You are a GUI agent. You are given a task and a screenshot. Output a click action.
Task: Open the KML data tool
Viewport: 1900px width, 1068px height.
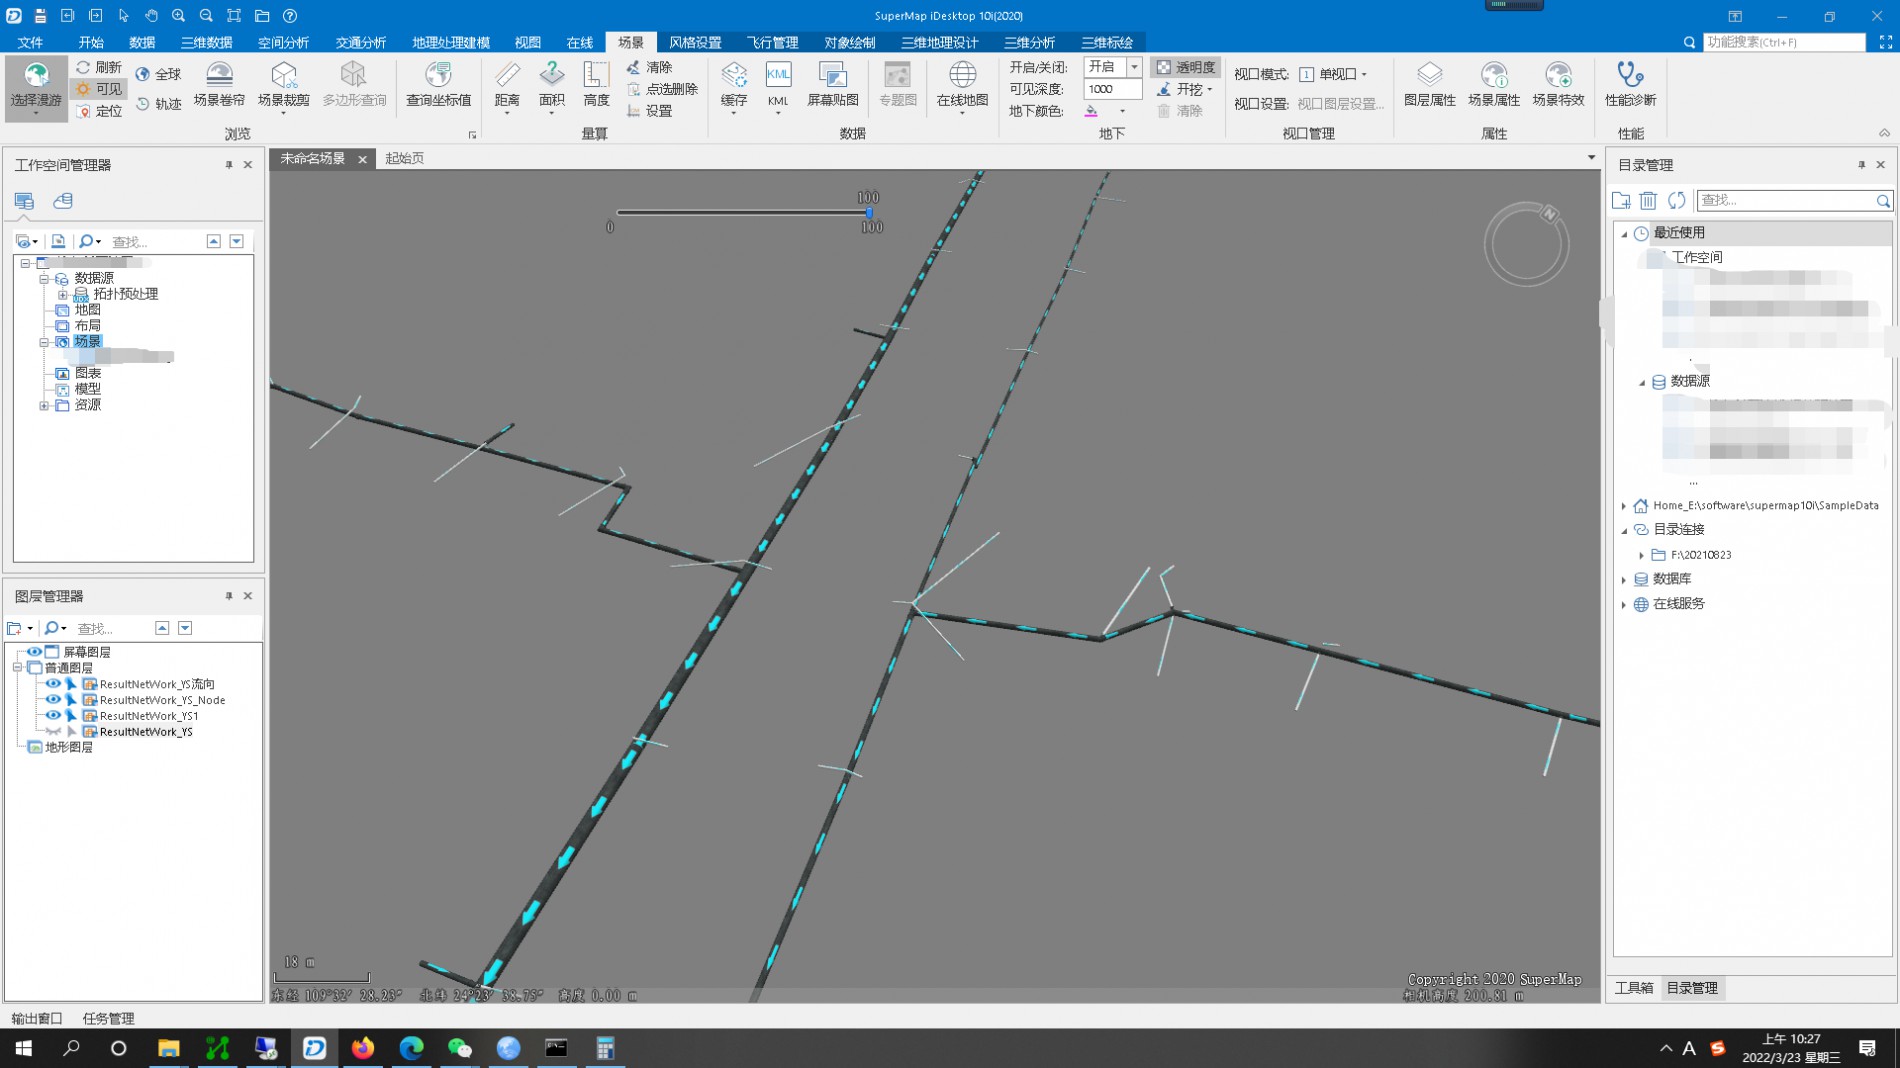[778, 84]
